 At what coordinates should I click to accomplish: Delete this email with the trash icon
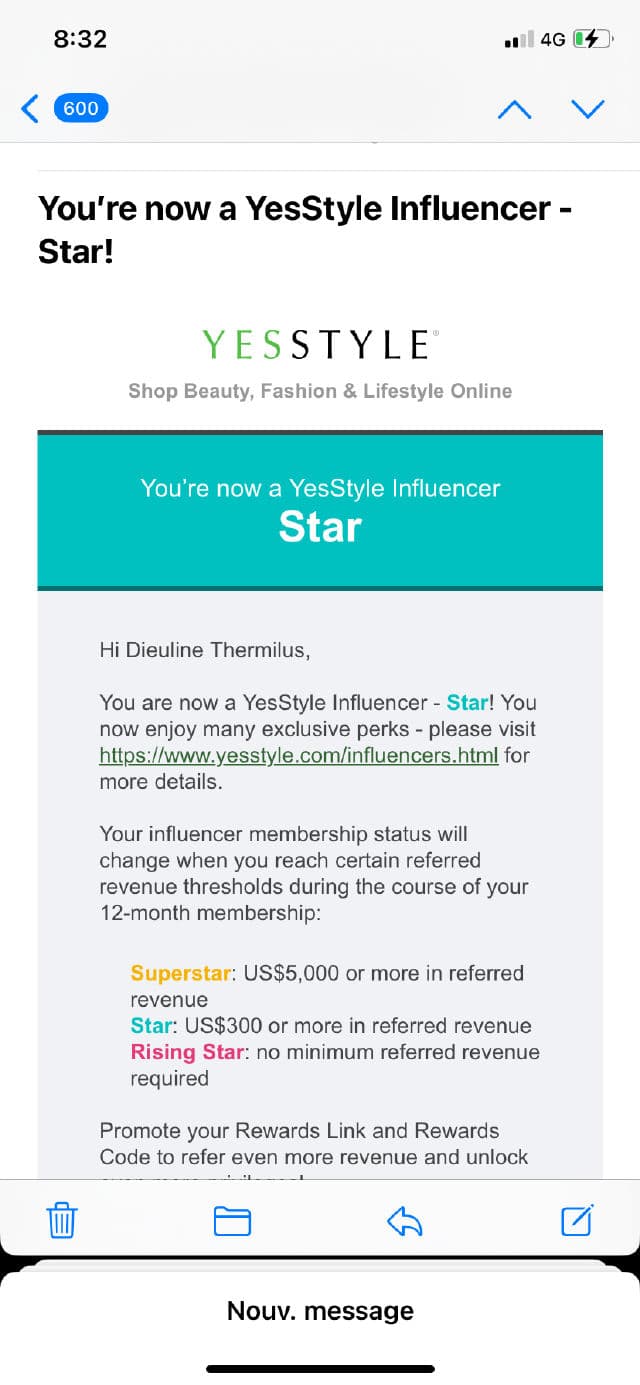click(62, 1220)
